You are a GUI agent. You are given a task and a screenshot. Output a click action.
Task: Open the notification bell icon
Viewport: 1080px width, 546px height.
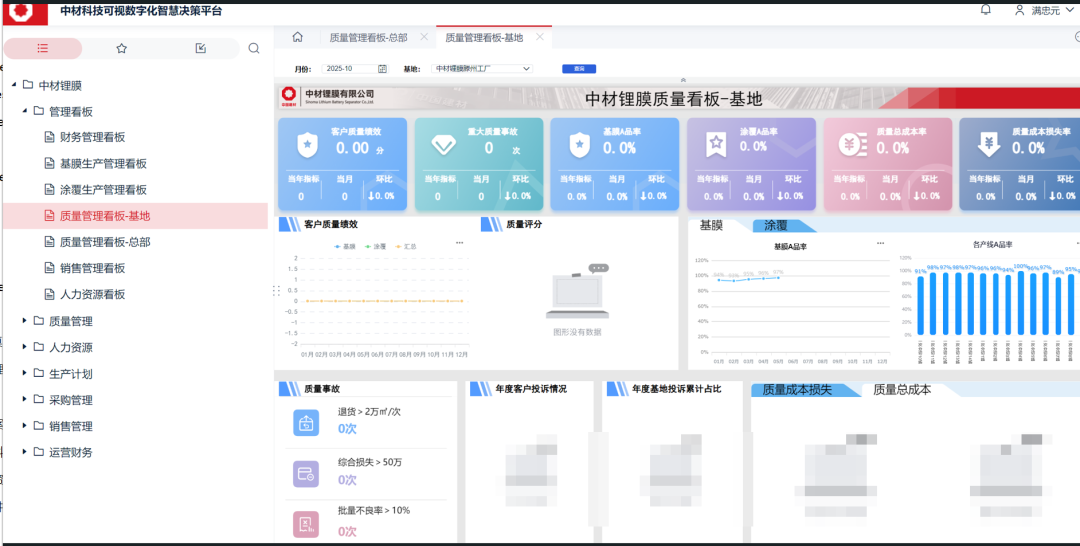click(x=986, y=10)
